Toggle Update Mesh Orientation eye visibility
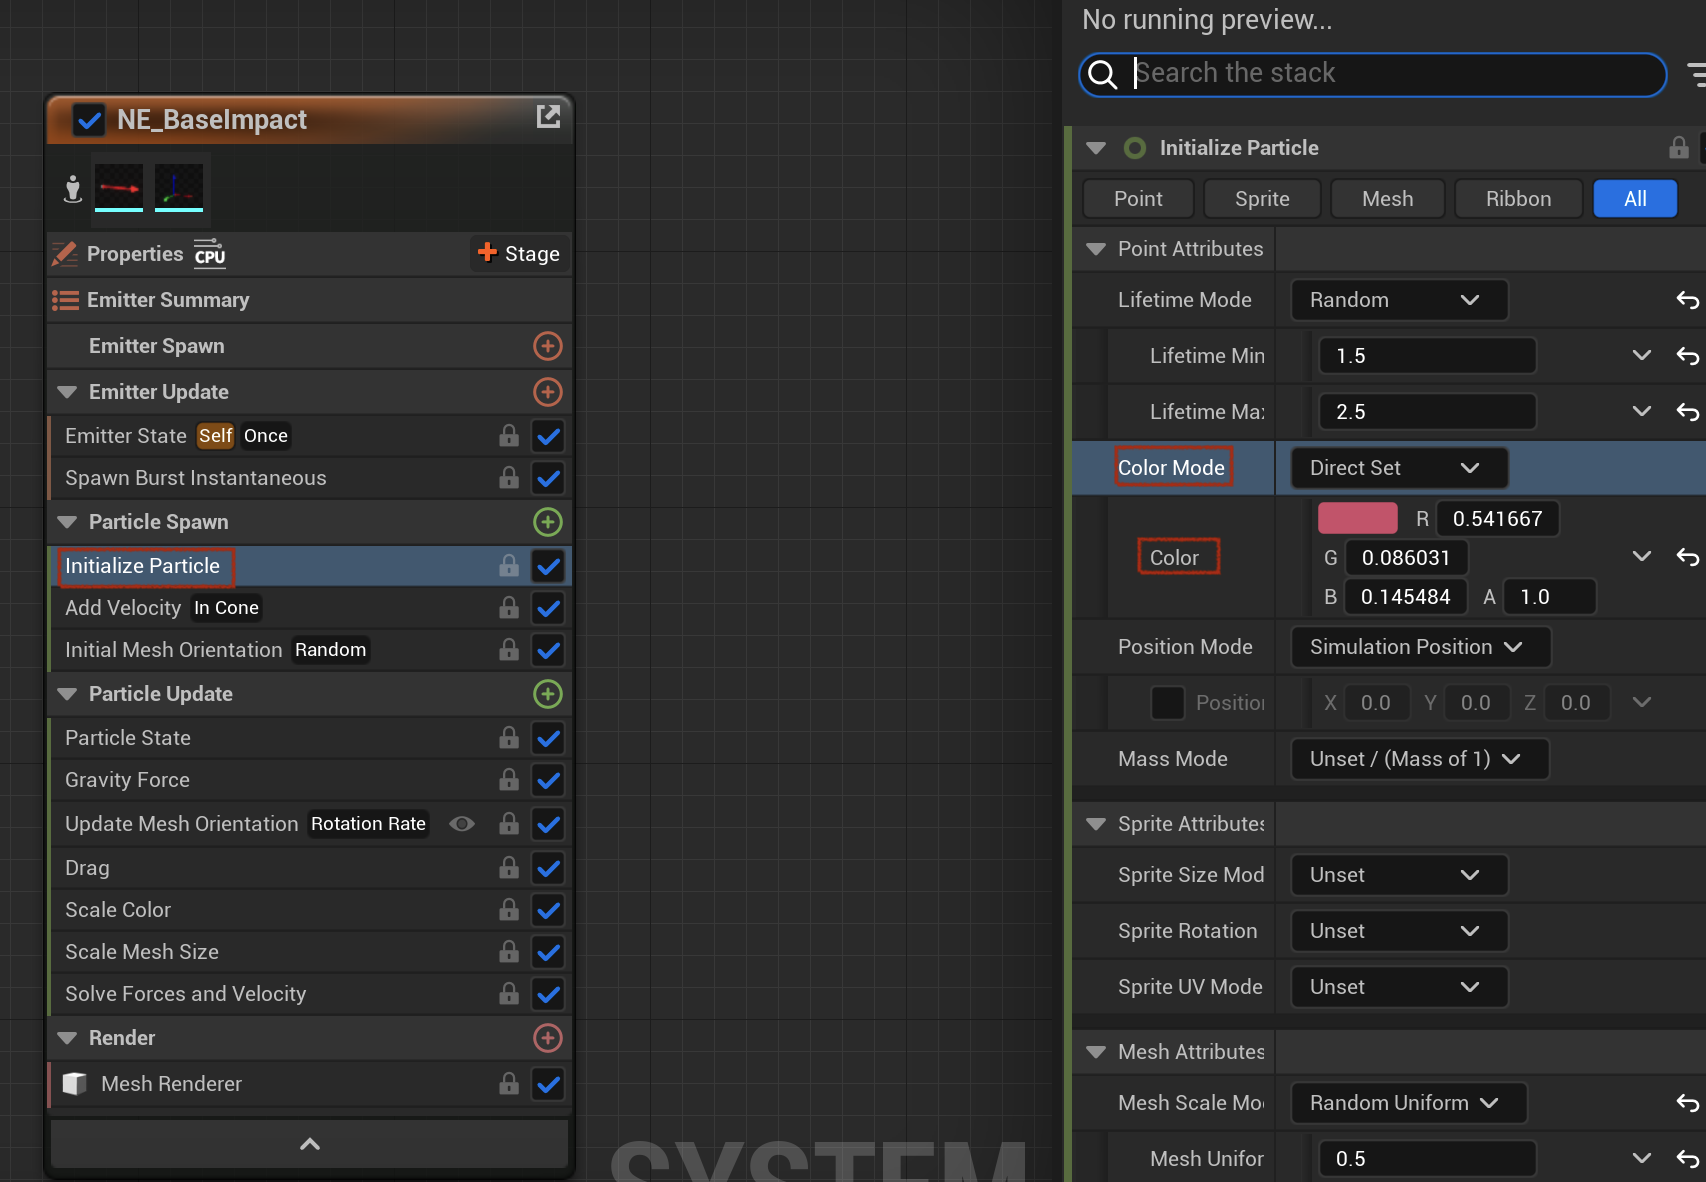1706x1182 pixels. tap(462, 824)
